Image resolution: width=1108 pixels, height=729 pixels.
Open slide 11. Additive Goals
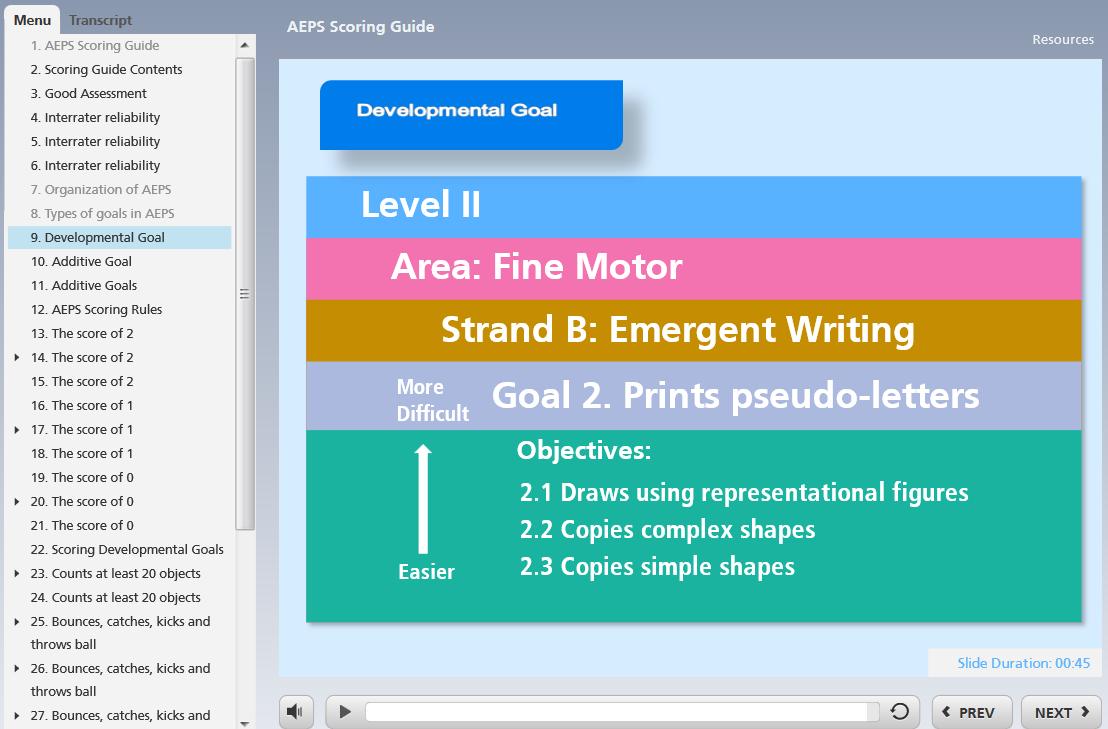point(84,285)
